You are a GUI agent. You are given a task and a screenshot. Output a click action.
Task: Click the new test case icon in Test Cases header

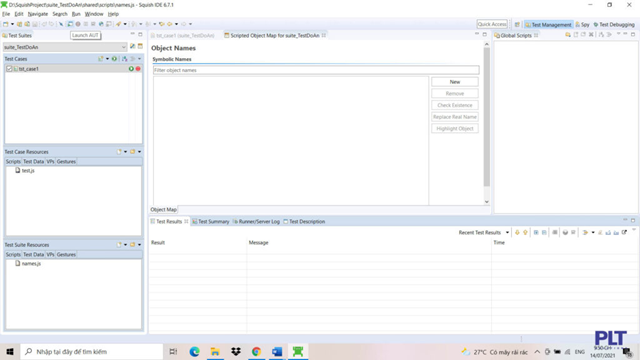(x=100, y=59)
